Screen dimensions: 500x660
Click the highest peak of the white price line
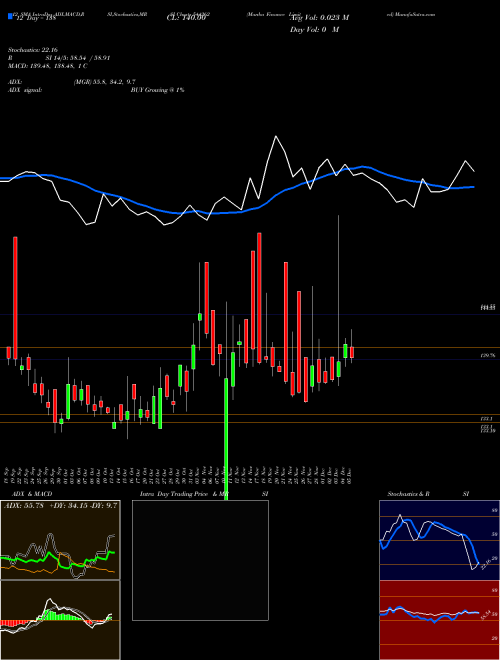(x=276, y=136)
